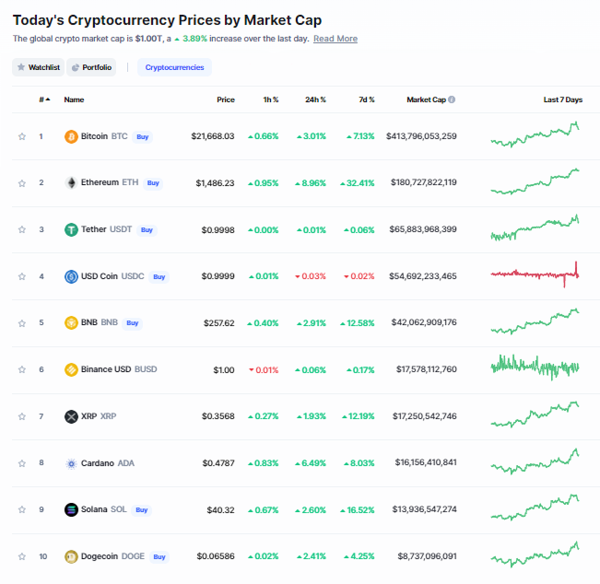The height and width of the screenshot is (584, 600).
Task: Click the XRP black logo icon
Action: point(71,416)
